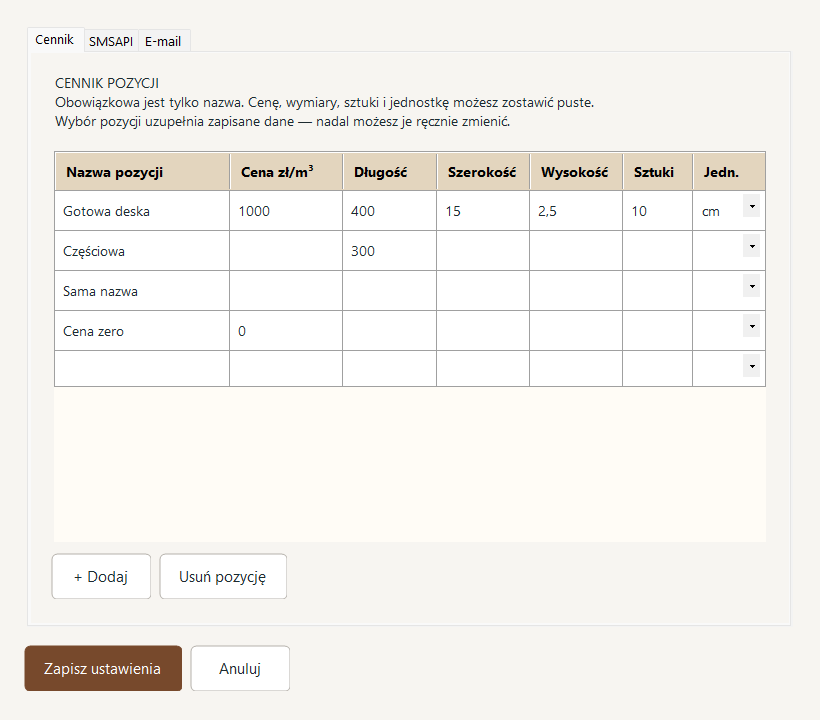Open unit dropdown in the empty last row
The image size is (820, 720).
click(751, 366)
